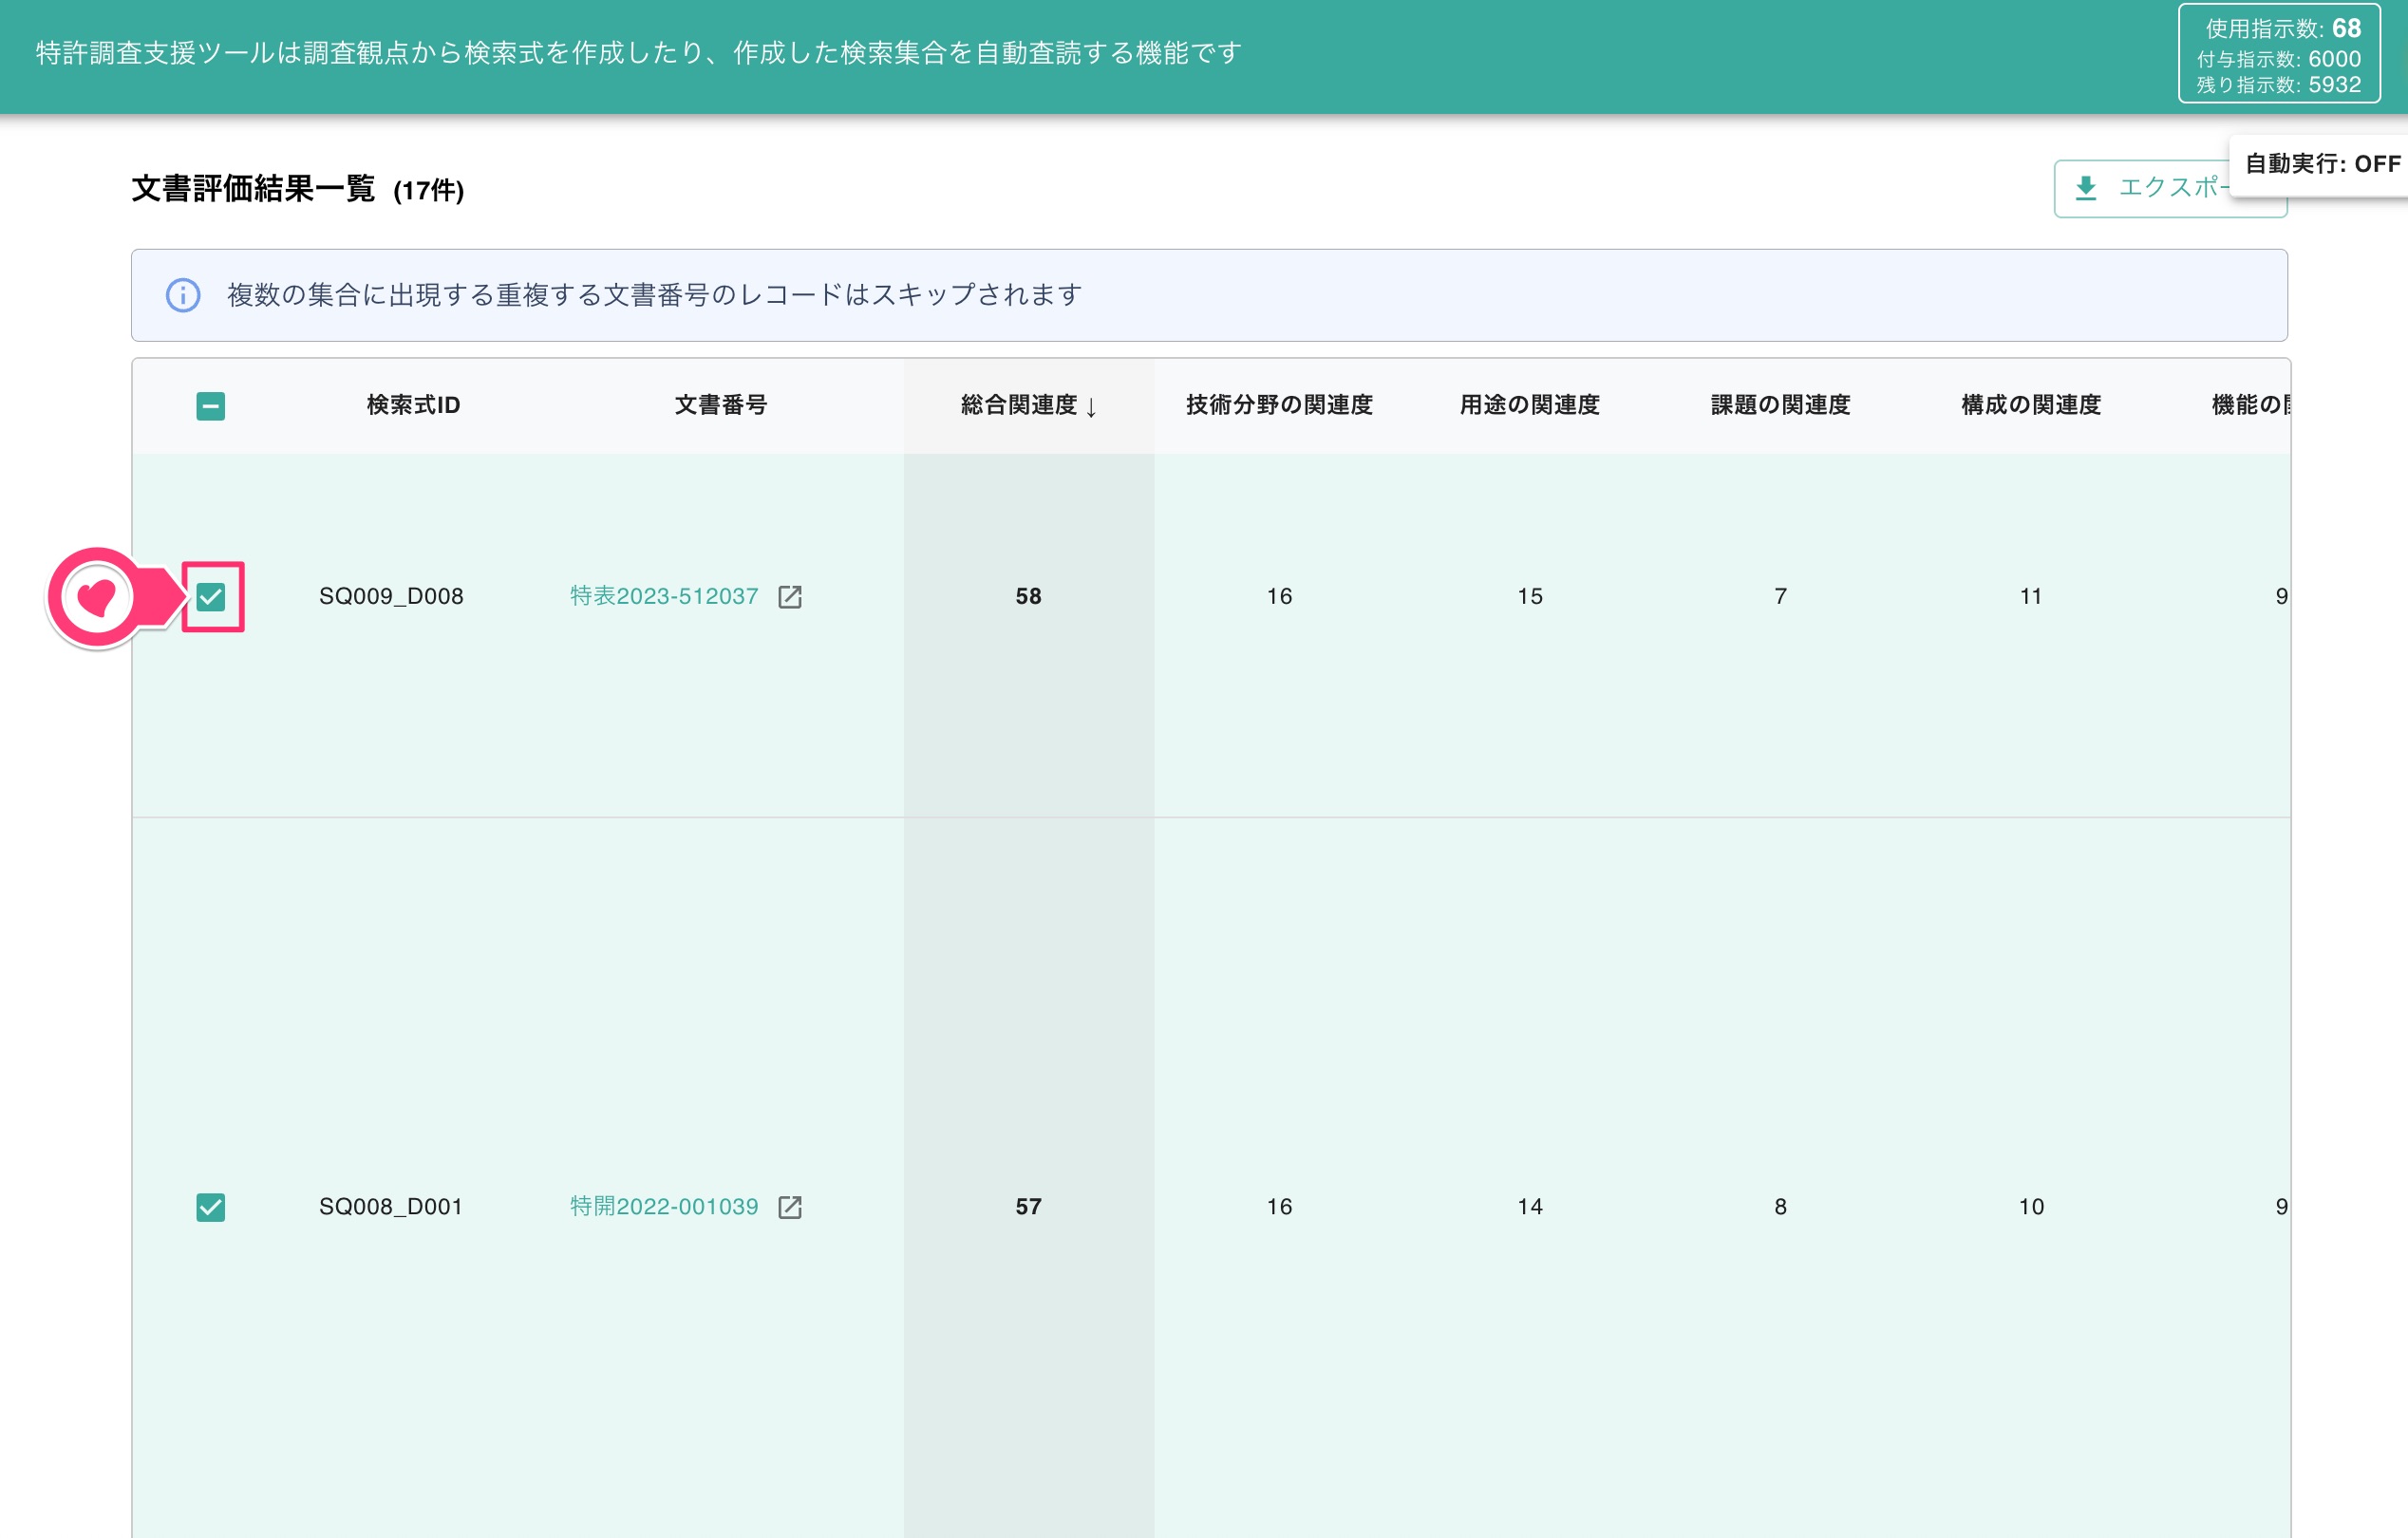Click the usage count box showing 使用指示数
This screenshot has height=1538, width=2408.
2279,55
